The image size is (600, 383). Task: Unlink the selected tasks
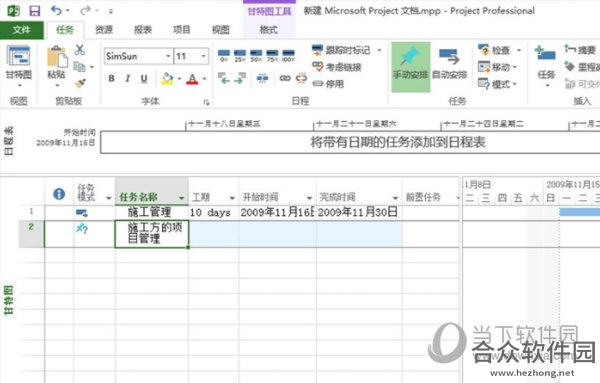(301, 78)
